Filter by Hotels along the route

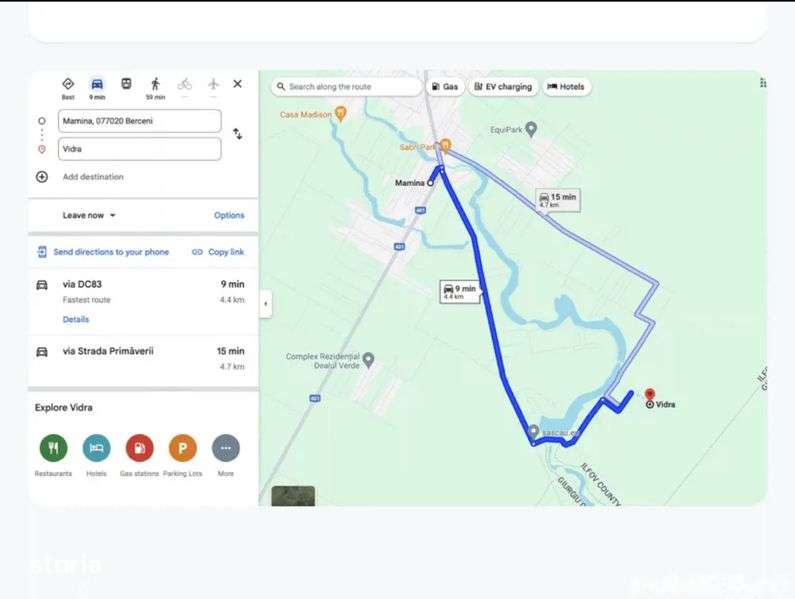(x=566, y=87)
